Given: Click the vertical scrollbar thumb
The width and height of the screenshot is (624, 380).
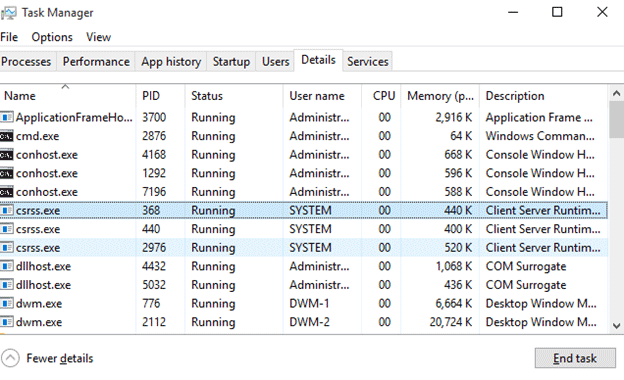Looking at the screenshot, I should (616, 120).
